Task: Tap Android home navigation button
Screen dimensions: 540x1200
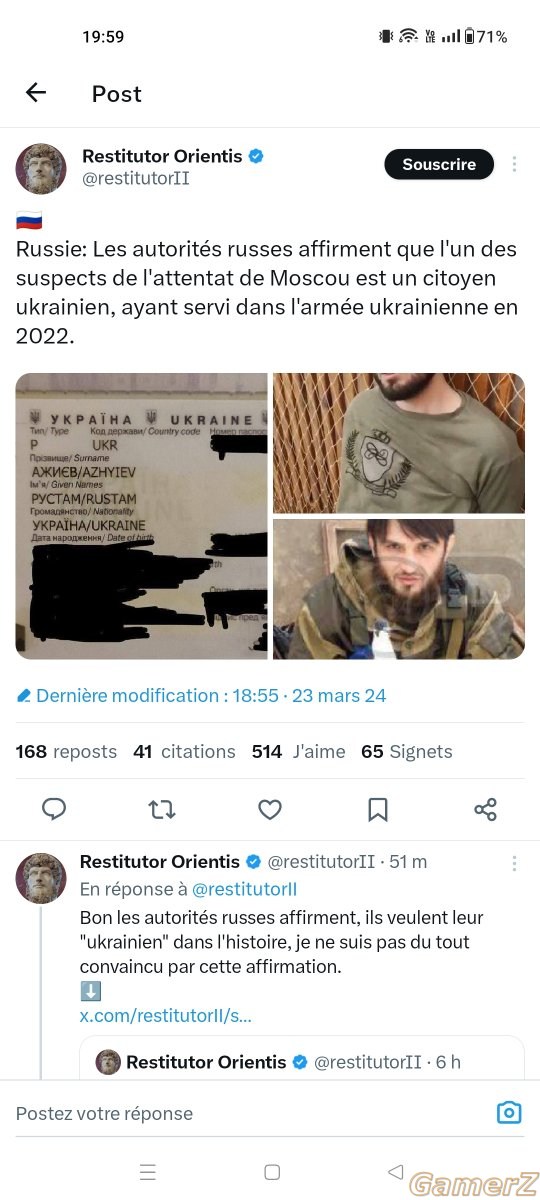Action: [271, 1172]
